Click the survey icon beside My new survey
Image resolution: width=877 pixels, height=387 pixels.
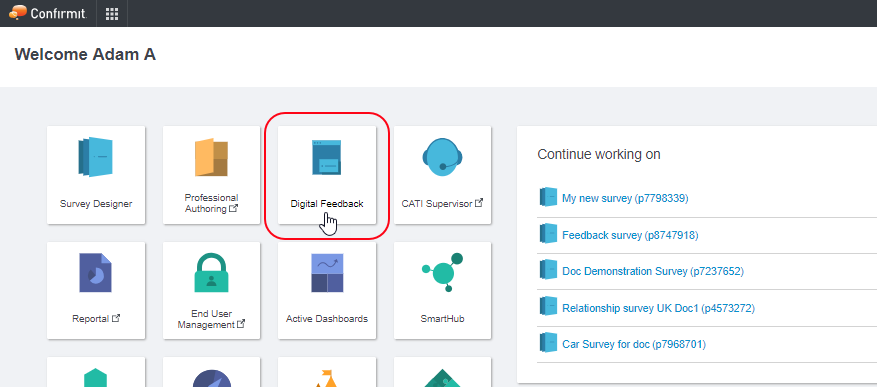548,197
